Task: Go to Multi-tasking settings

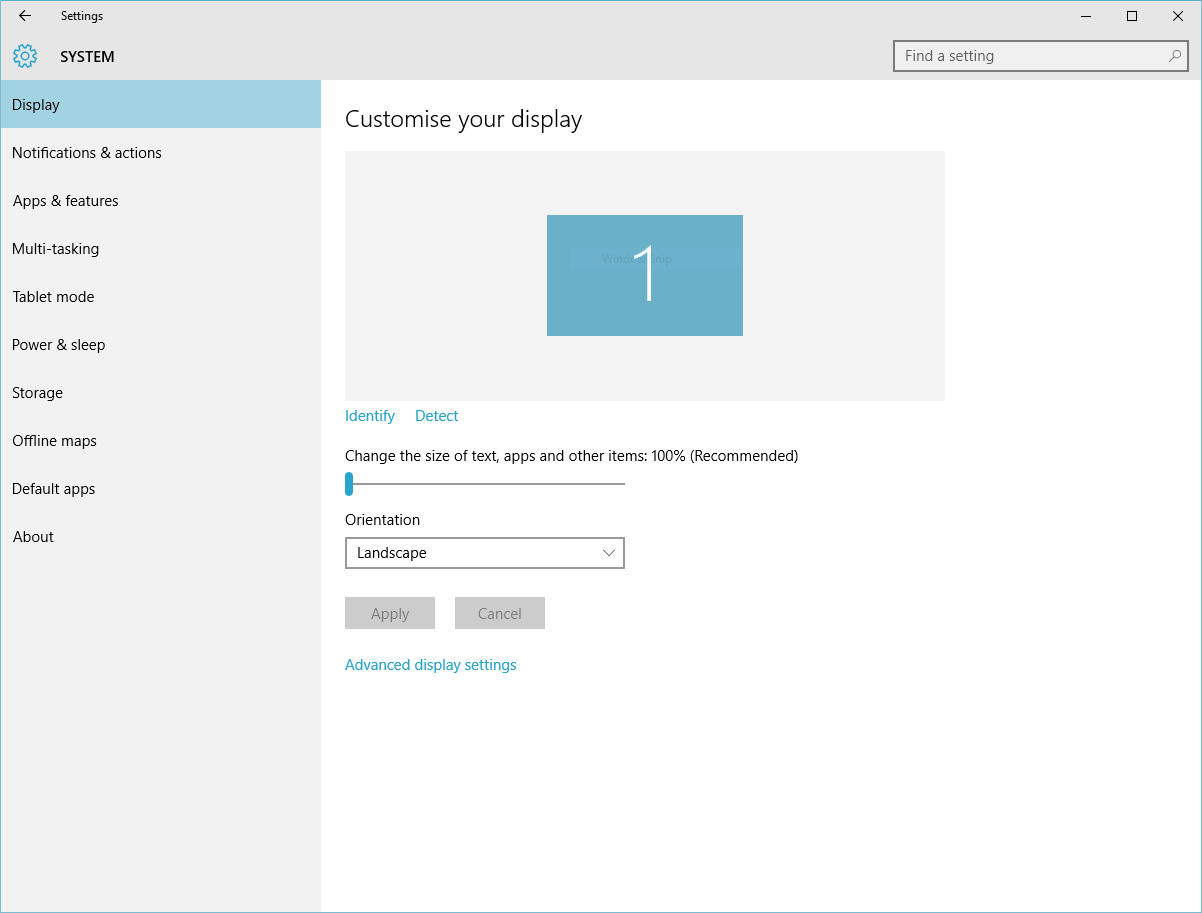Action: (x=160, y=248)
